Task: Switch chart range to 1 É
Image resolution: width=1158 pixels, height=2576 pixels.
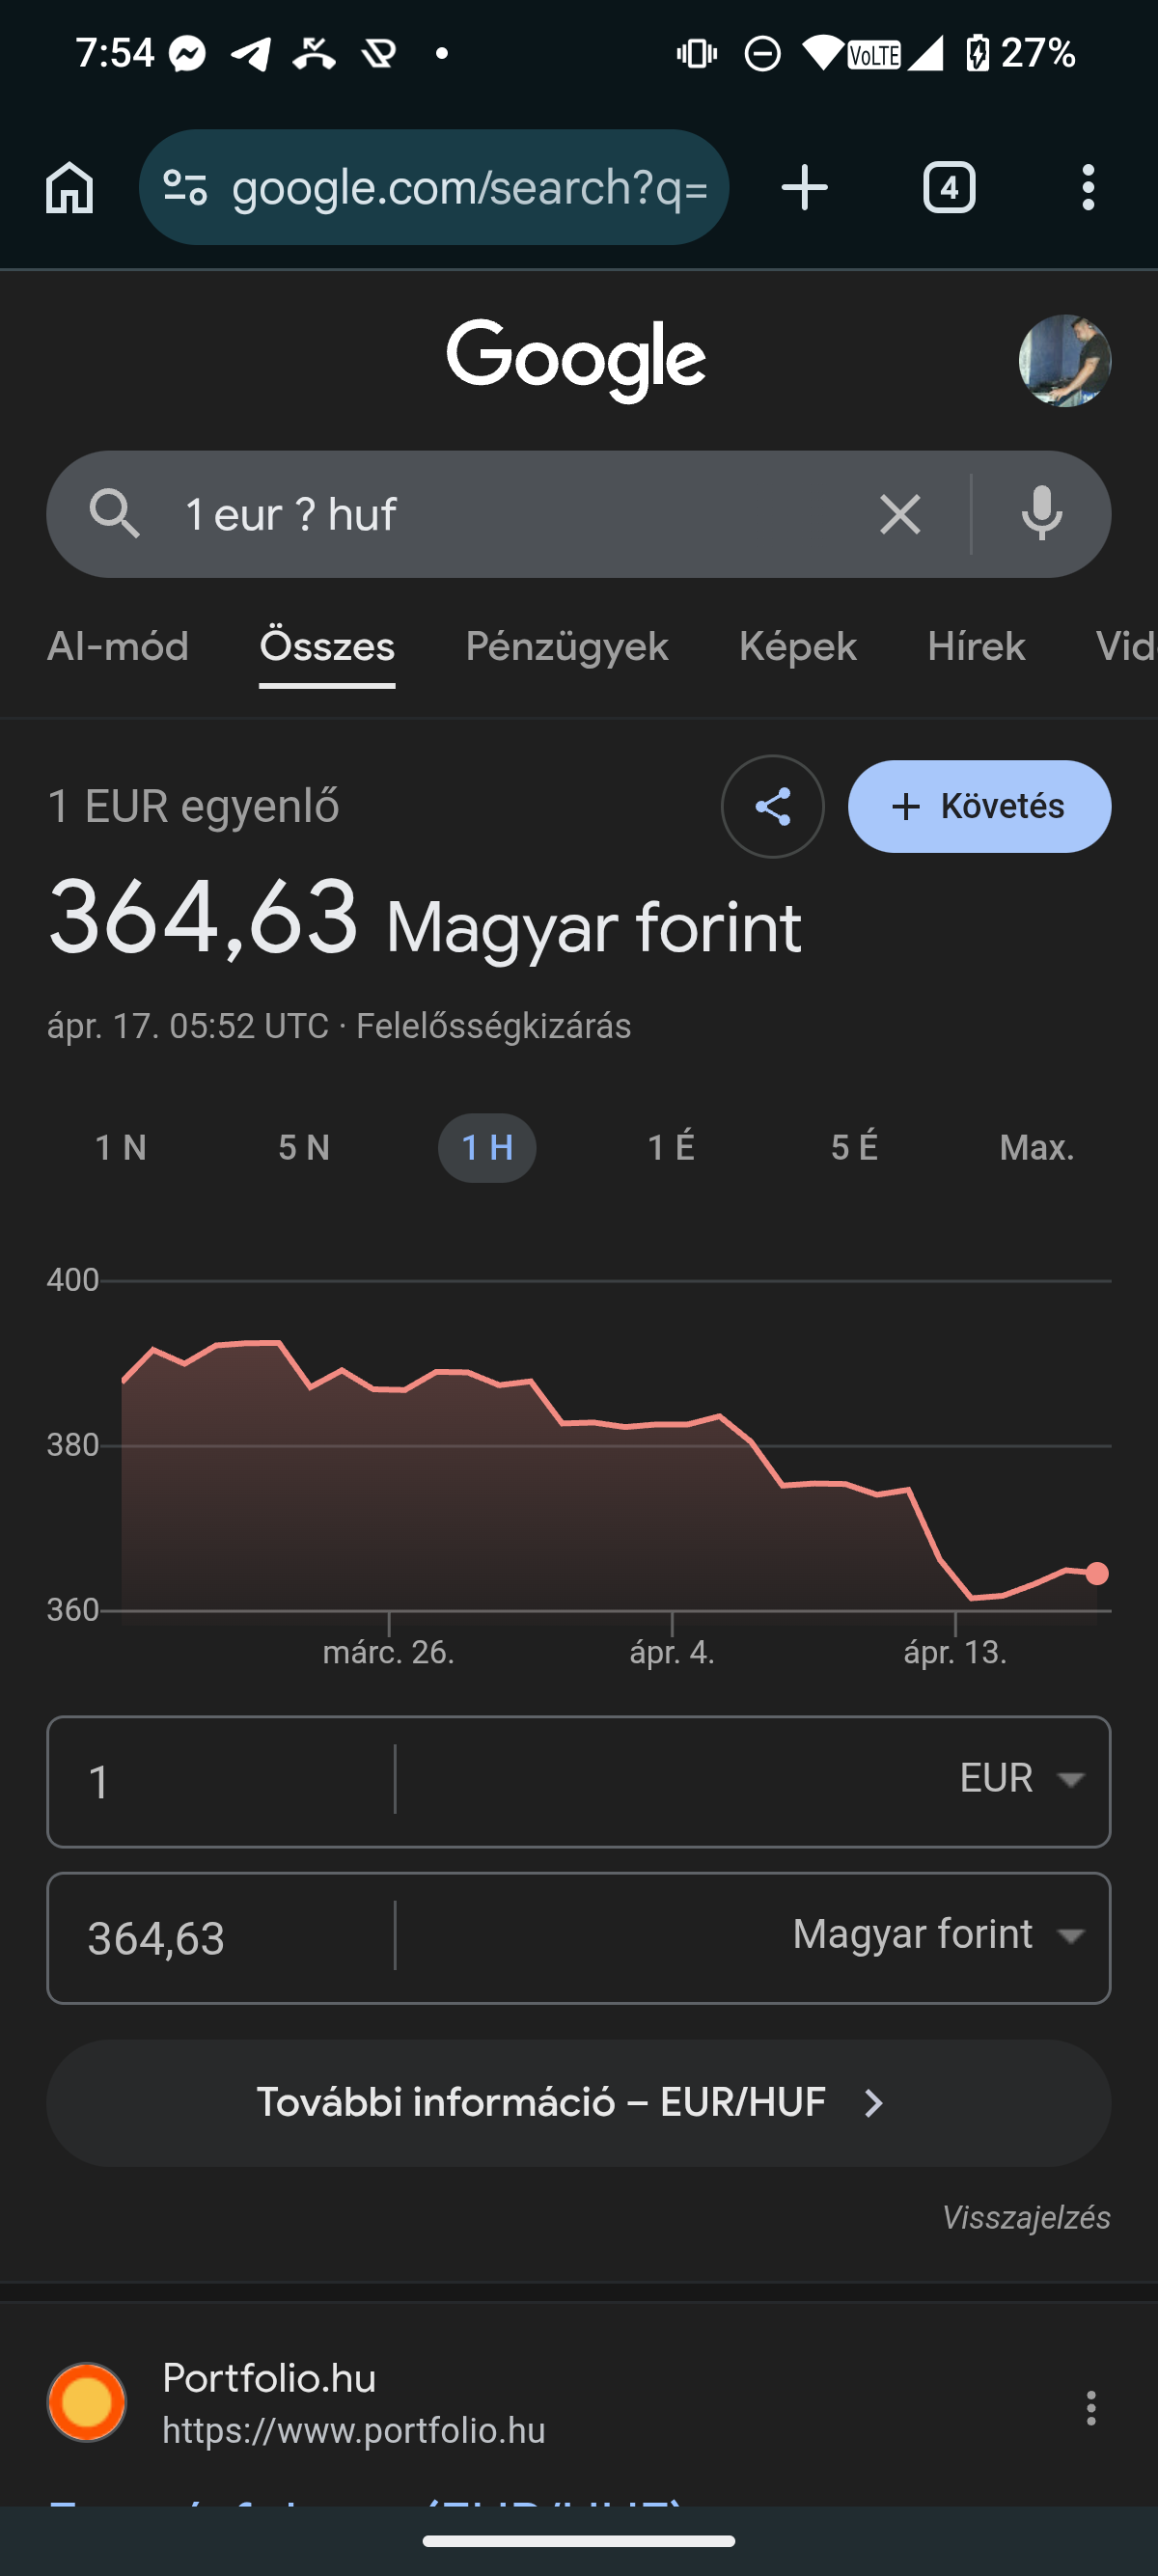Action: (x=670, y=1147)
